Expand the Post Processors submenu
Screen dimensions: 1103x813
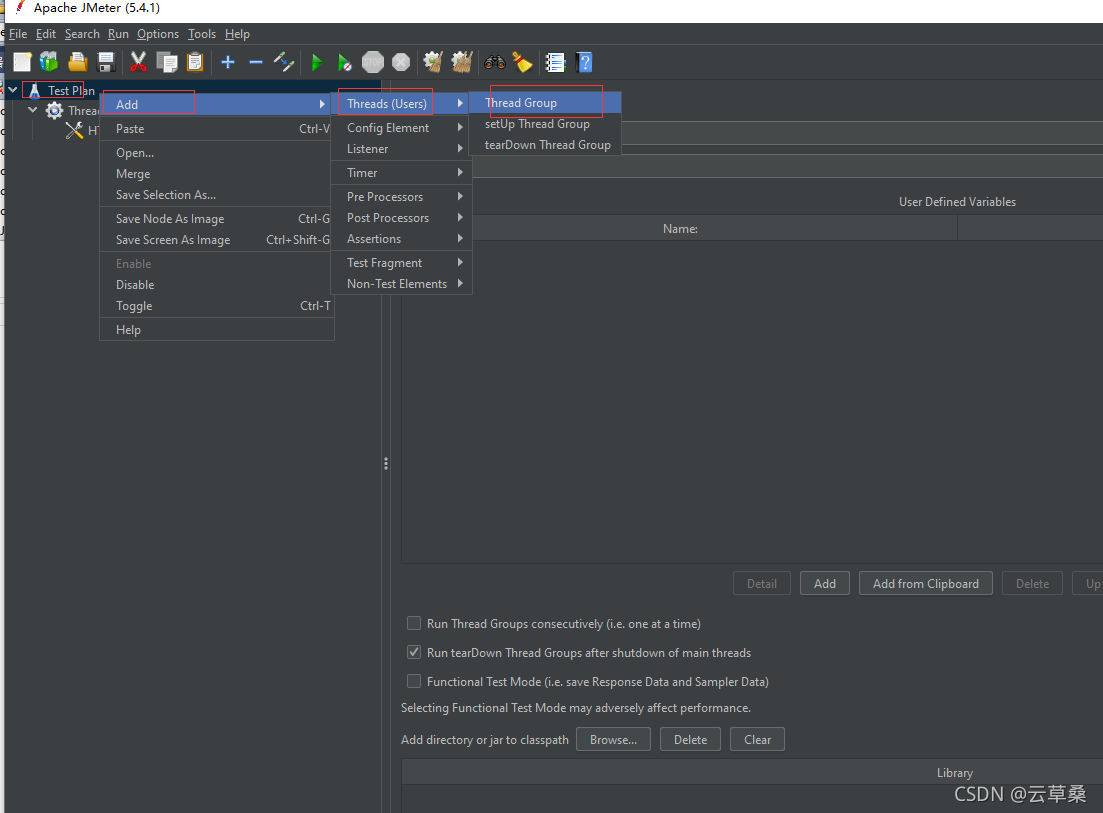402,217
